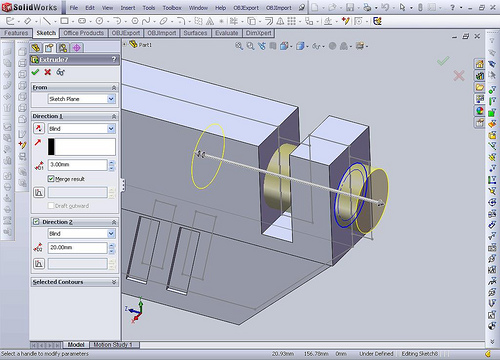500x360 pixels.
Task: Toggle the Merge result checkbox
Action: point(51,179)
